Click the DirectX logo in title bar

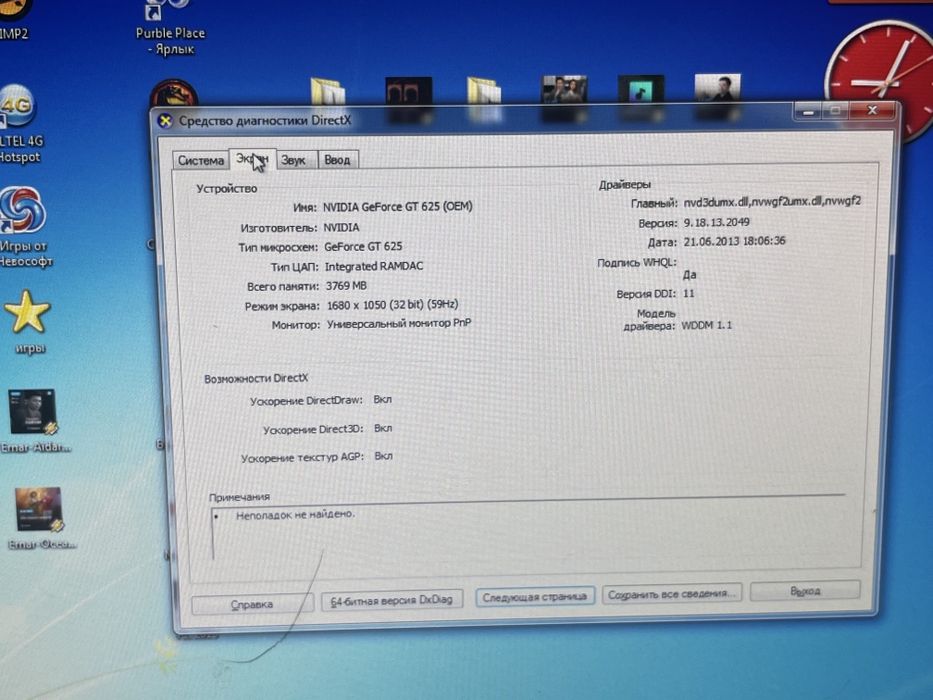(x=165, y=121)
